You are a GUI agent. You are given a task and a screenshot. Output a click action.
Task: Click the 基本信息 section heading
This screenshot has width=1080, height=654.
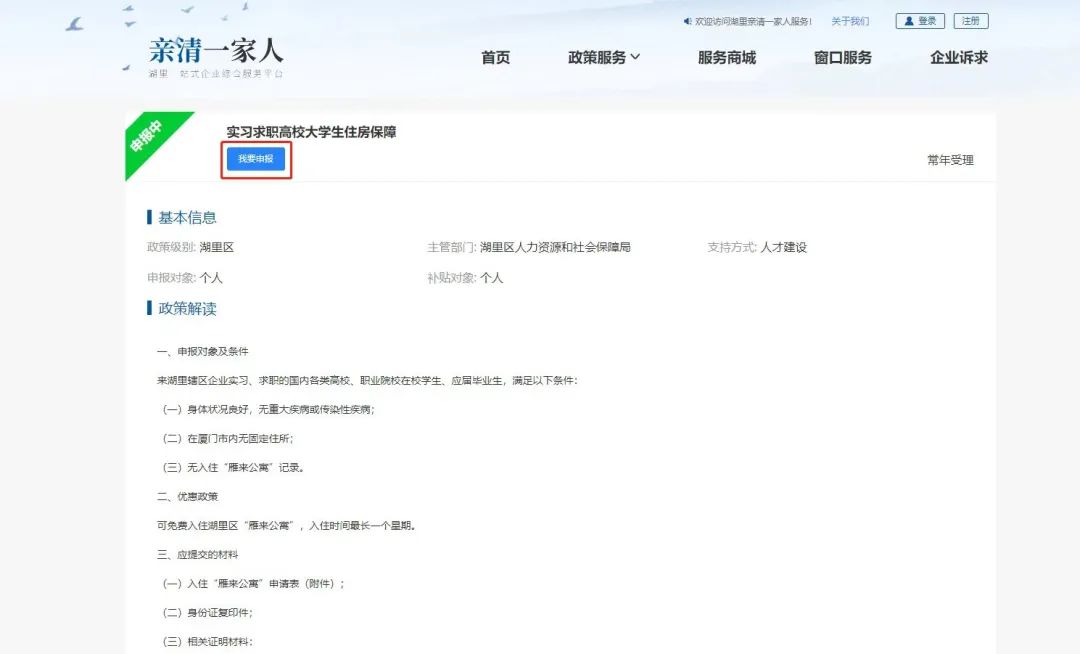[187, 218]
